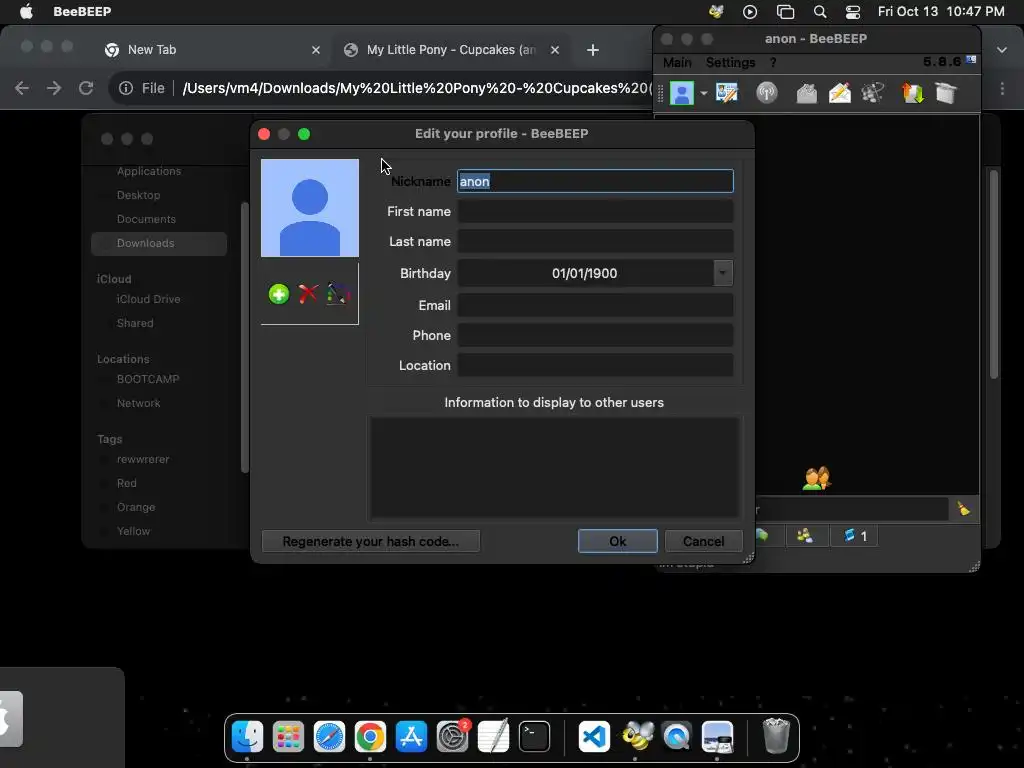Click the color picker icon under the avatar

click(338, 294)
